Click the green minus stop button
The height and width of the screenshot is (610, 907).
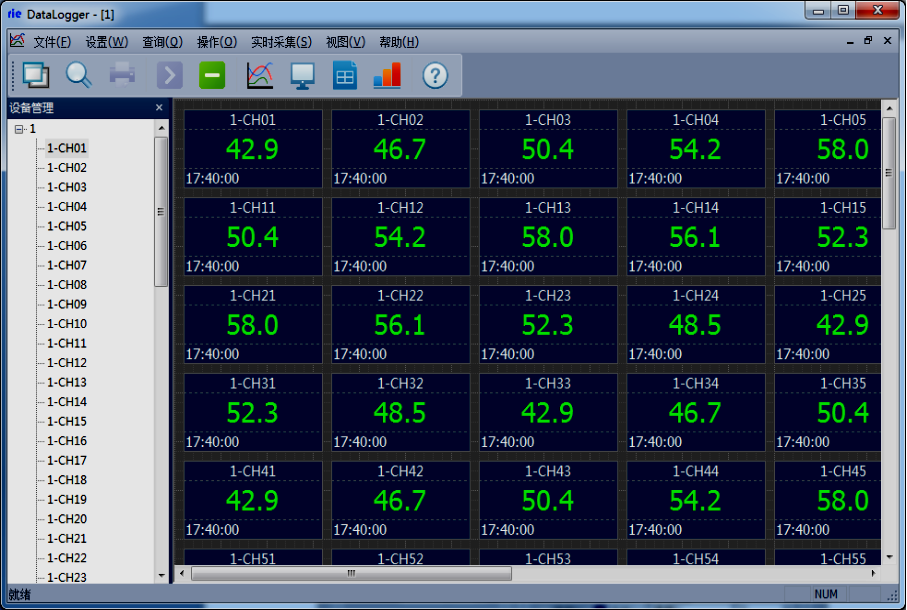click(x=212, y=75)
